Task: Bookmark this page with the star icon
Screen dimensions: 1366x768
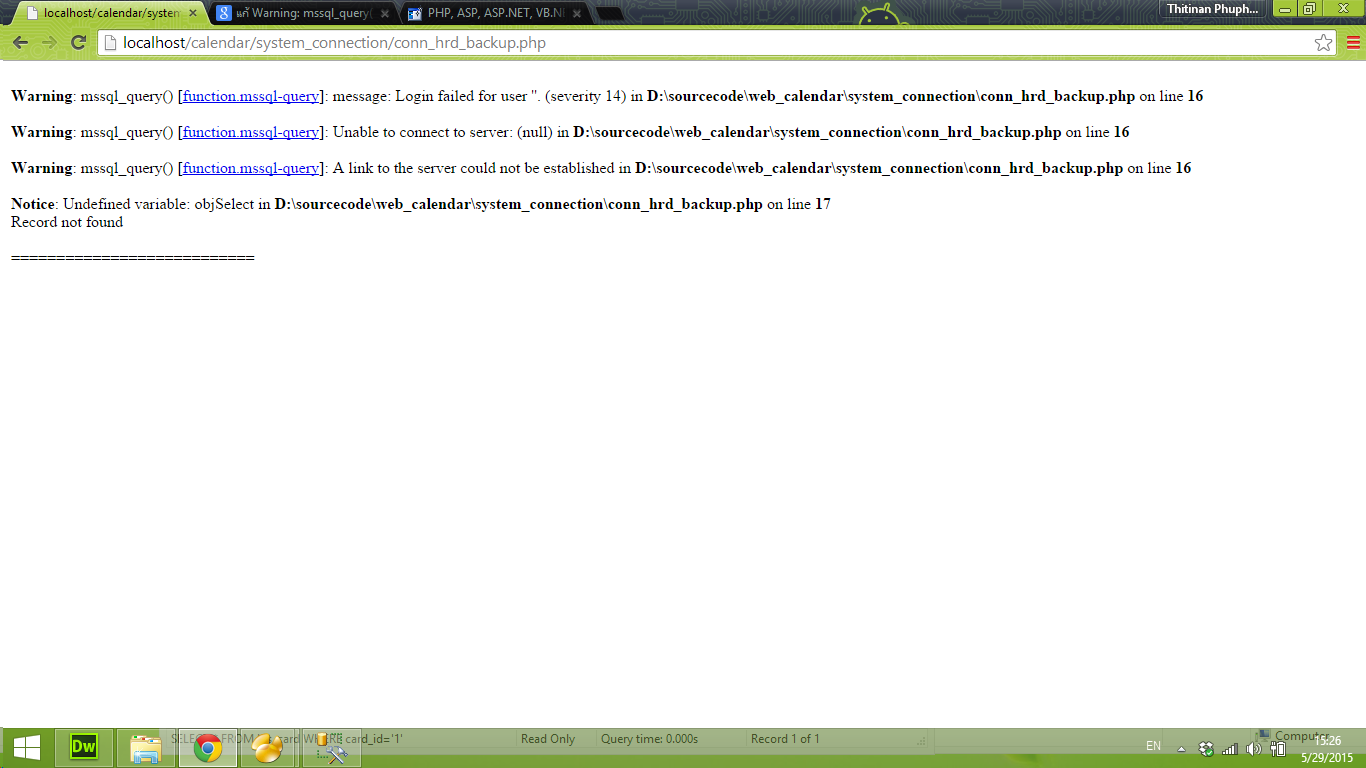Action: click(x=1323, y=43)
